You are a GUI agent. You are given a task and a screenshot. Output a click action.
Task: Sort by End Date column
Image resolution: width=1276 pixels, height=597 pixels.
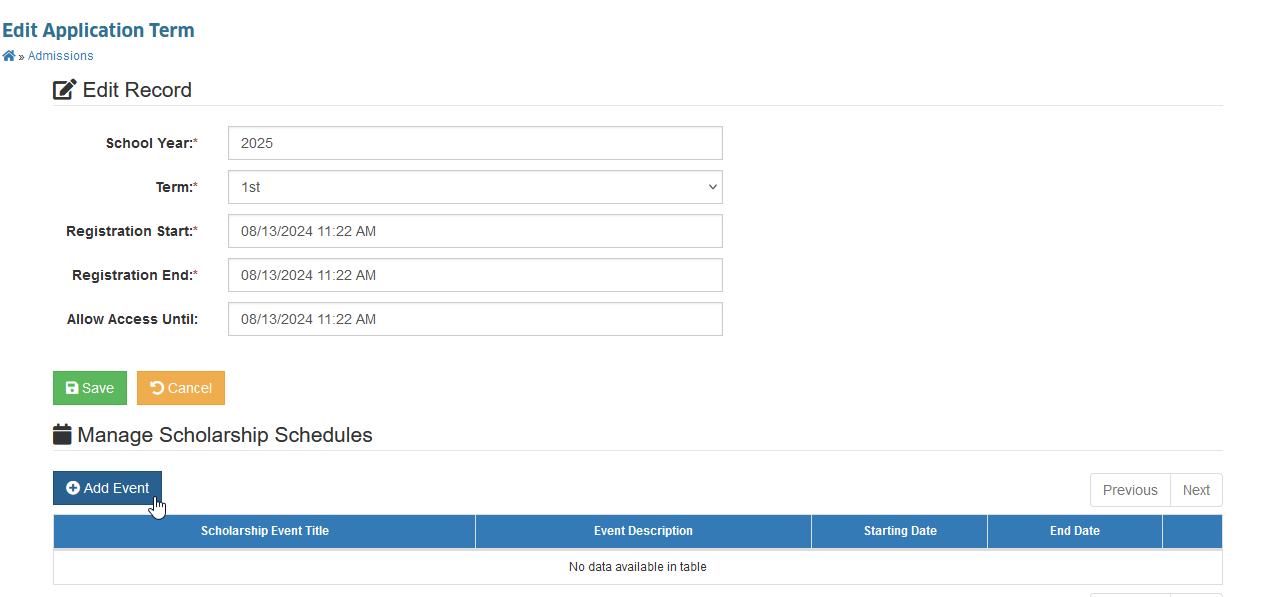1075,531
